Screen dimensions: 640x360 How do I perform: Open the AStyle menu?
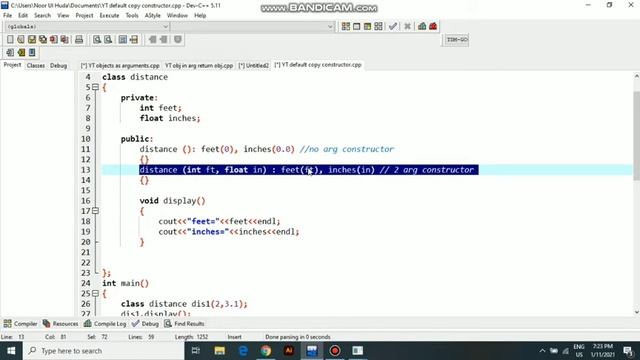153,16
